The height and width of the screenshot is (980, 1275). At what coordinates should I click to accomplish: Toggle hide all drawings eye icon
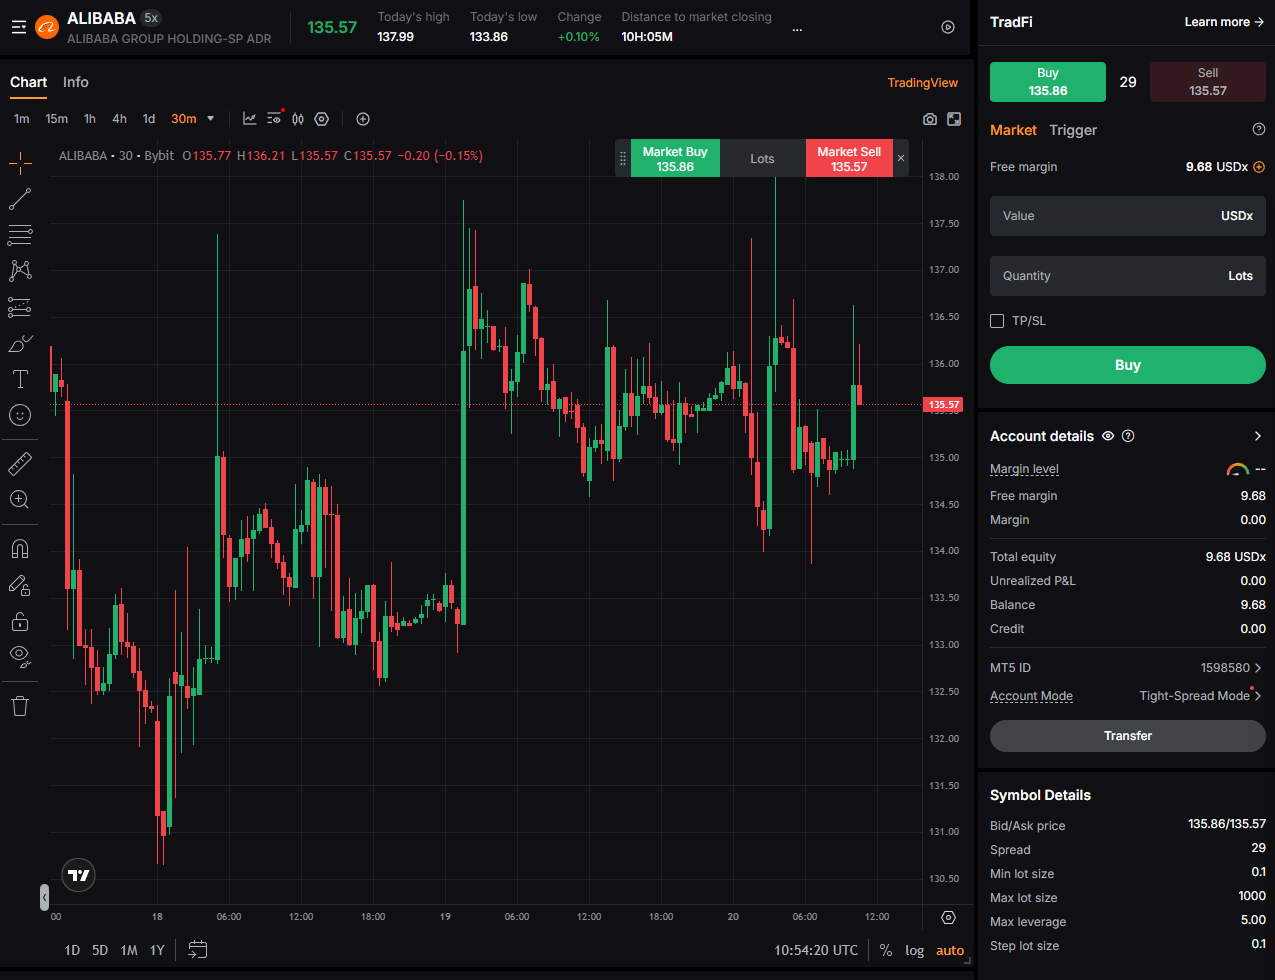click(20, 657)
